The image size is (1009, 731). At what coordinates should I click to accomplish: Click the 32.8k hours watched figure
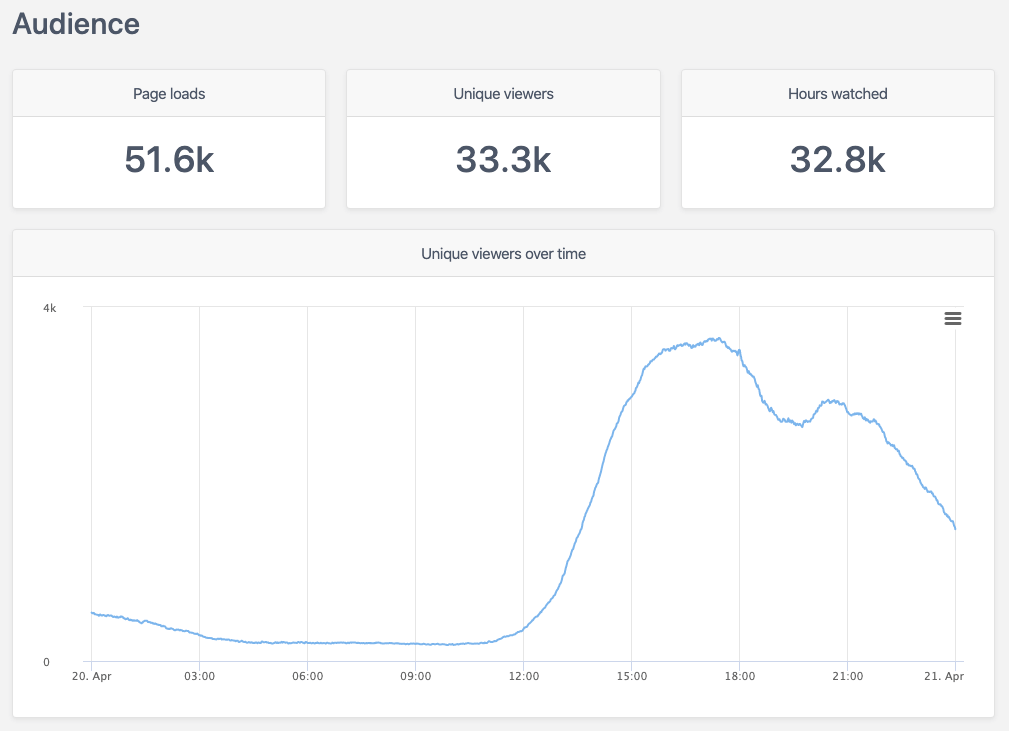coord(837,158)
